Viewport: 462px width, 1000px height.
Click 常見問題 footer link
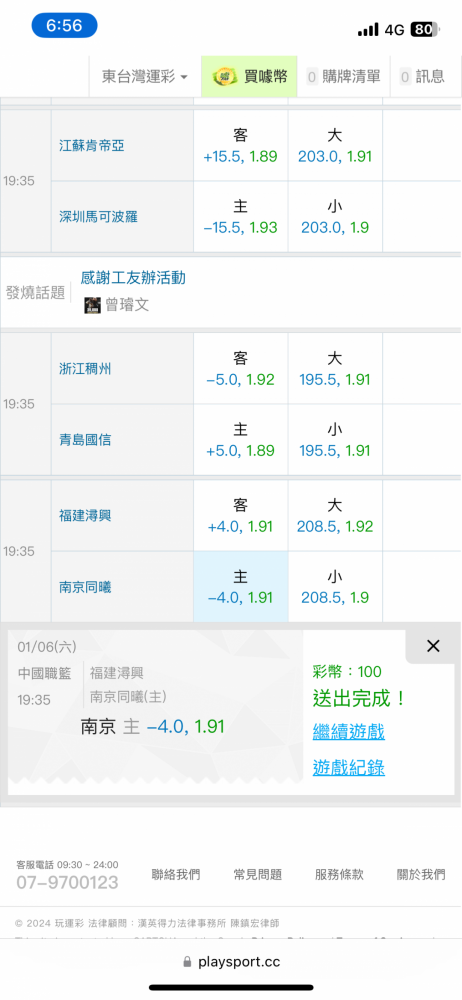click(258, 874)
